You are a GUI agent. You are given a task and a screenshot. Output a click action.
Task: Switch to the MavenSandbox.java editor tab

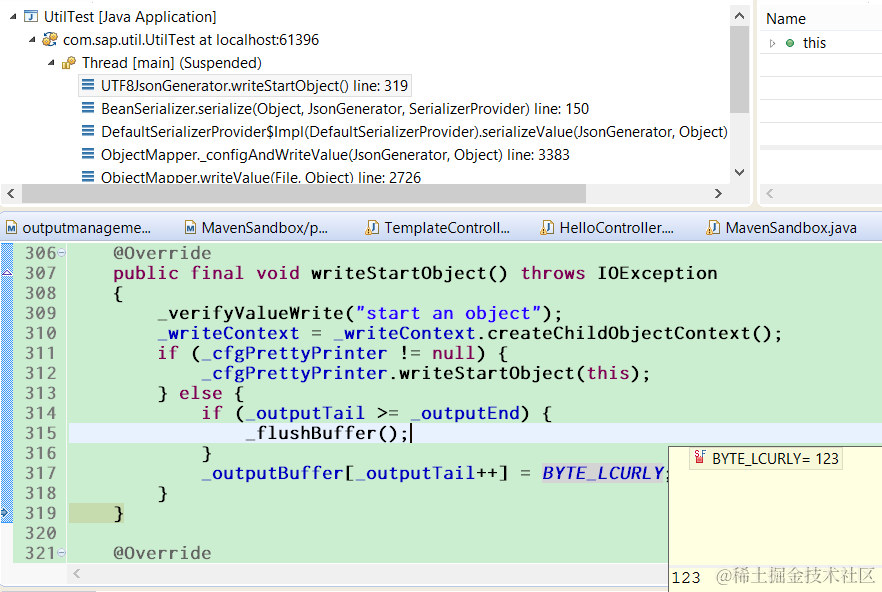pyautogui.click(x=791, y=228)
